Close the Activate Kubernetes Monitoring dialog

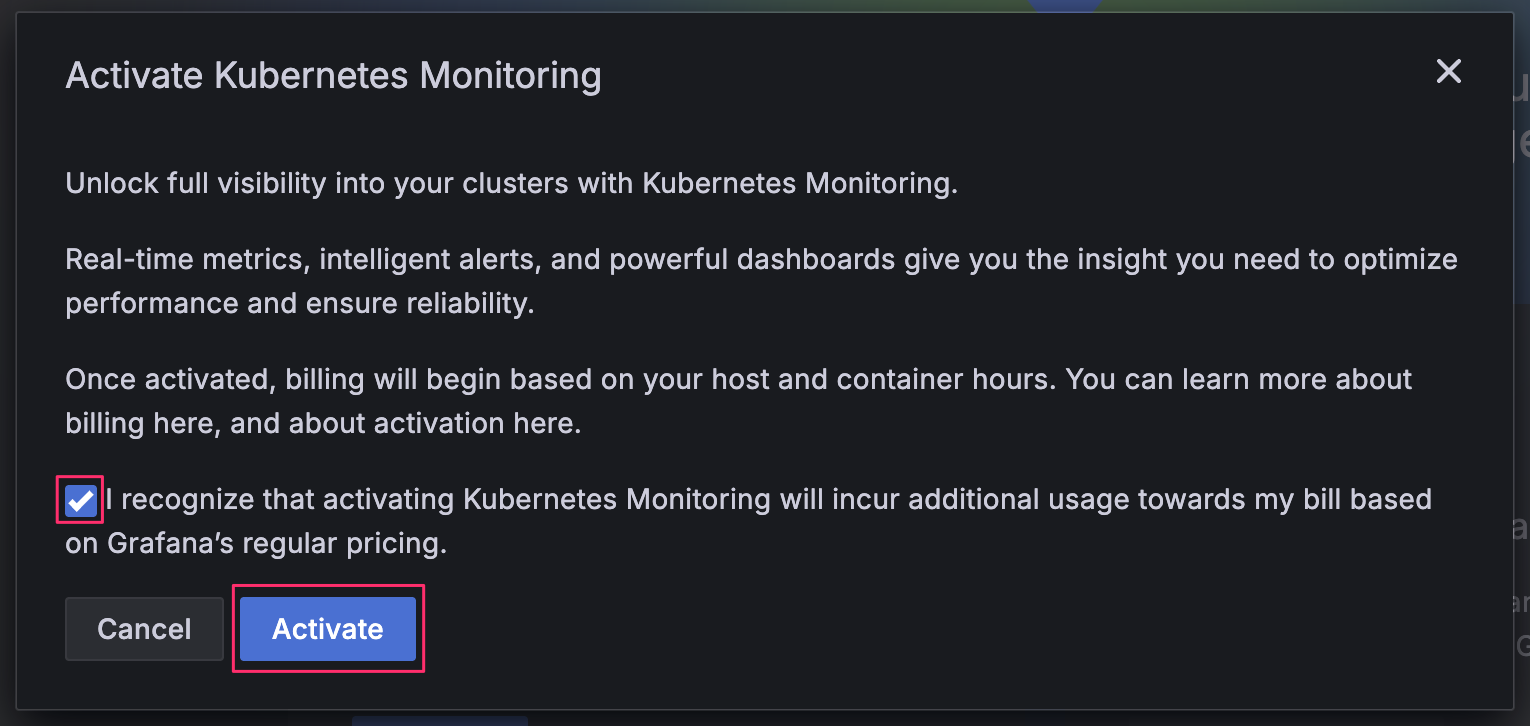click(x=1448, y=72)
